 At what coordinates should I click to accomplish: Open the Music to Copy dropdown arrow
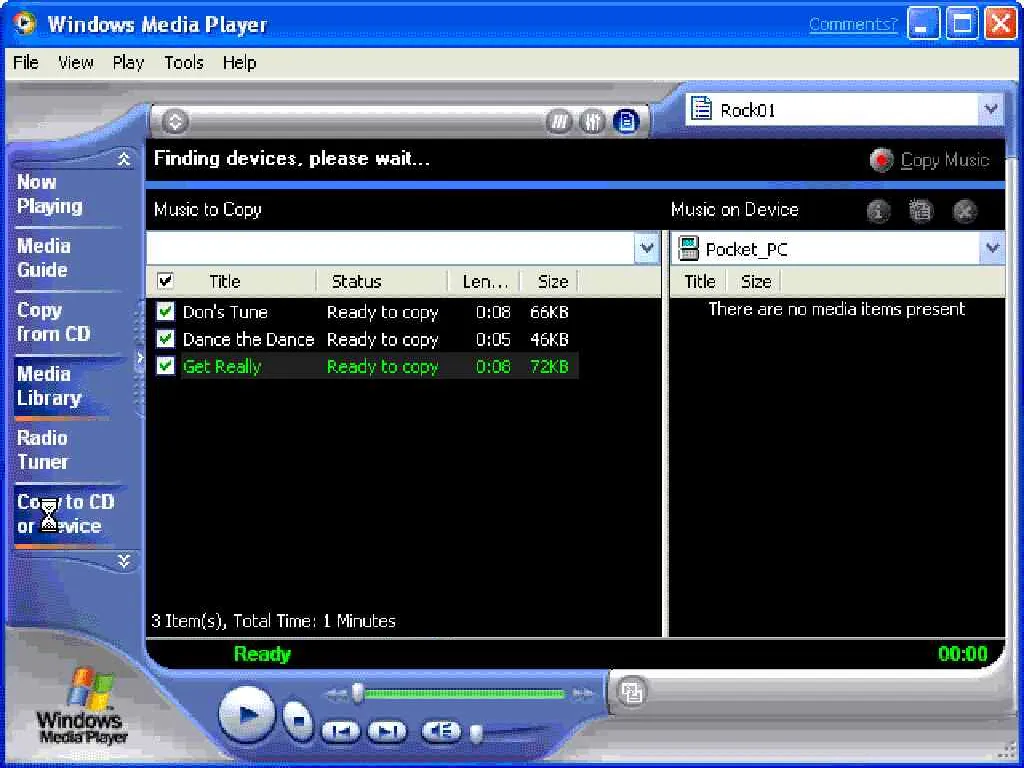pos(647,248)
